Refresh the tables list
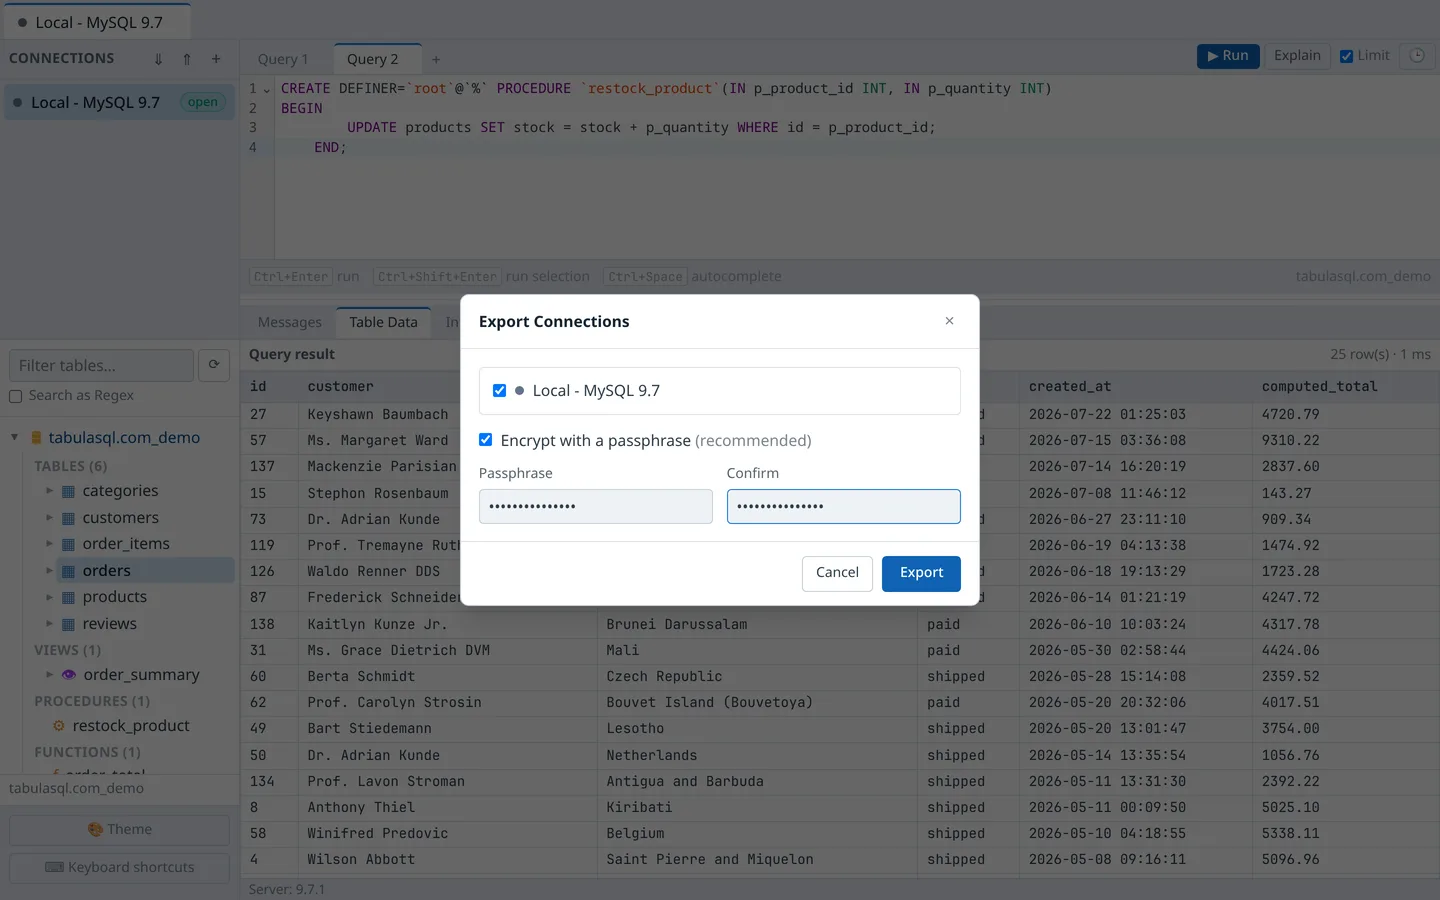The height and width of the screenshot is (900, 1440). point(214,365)
